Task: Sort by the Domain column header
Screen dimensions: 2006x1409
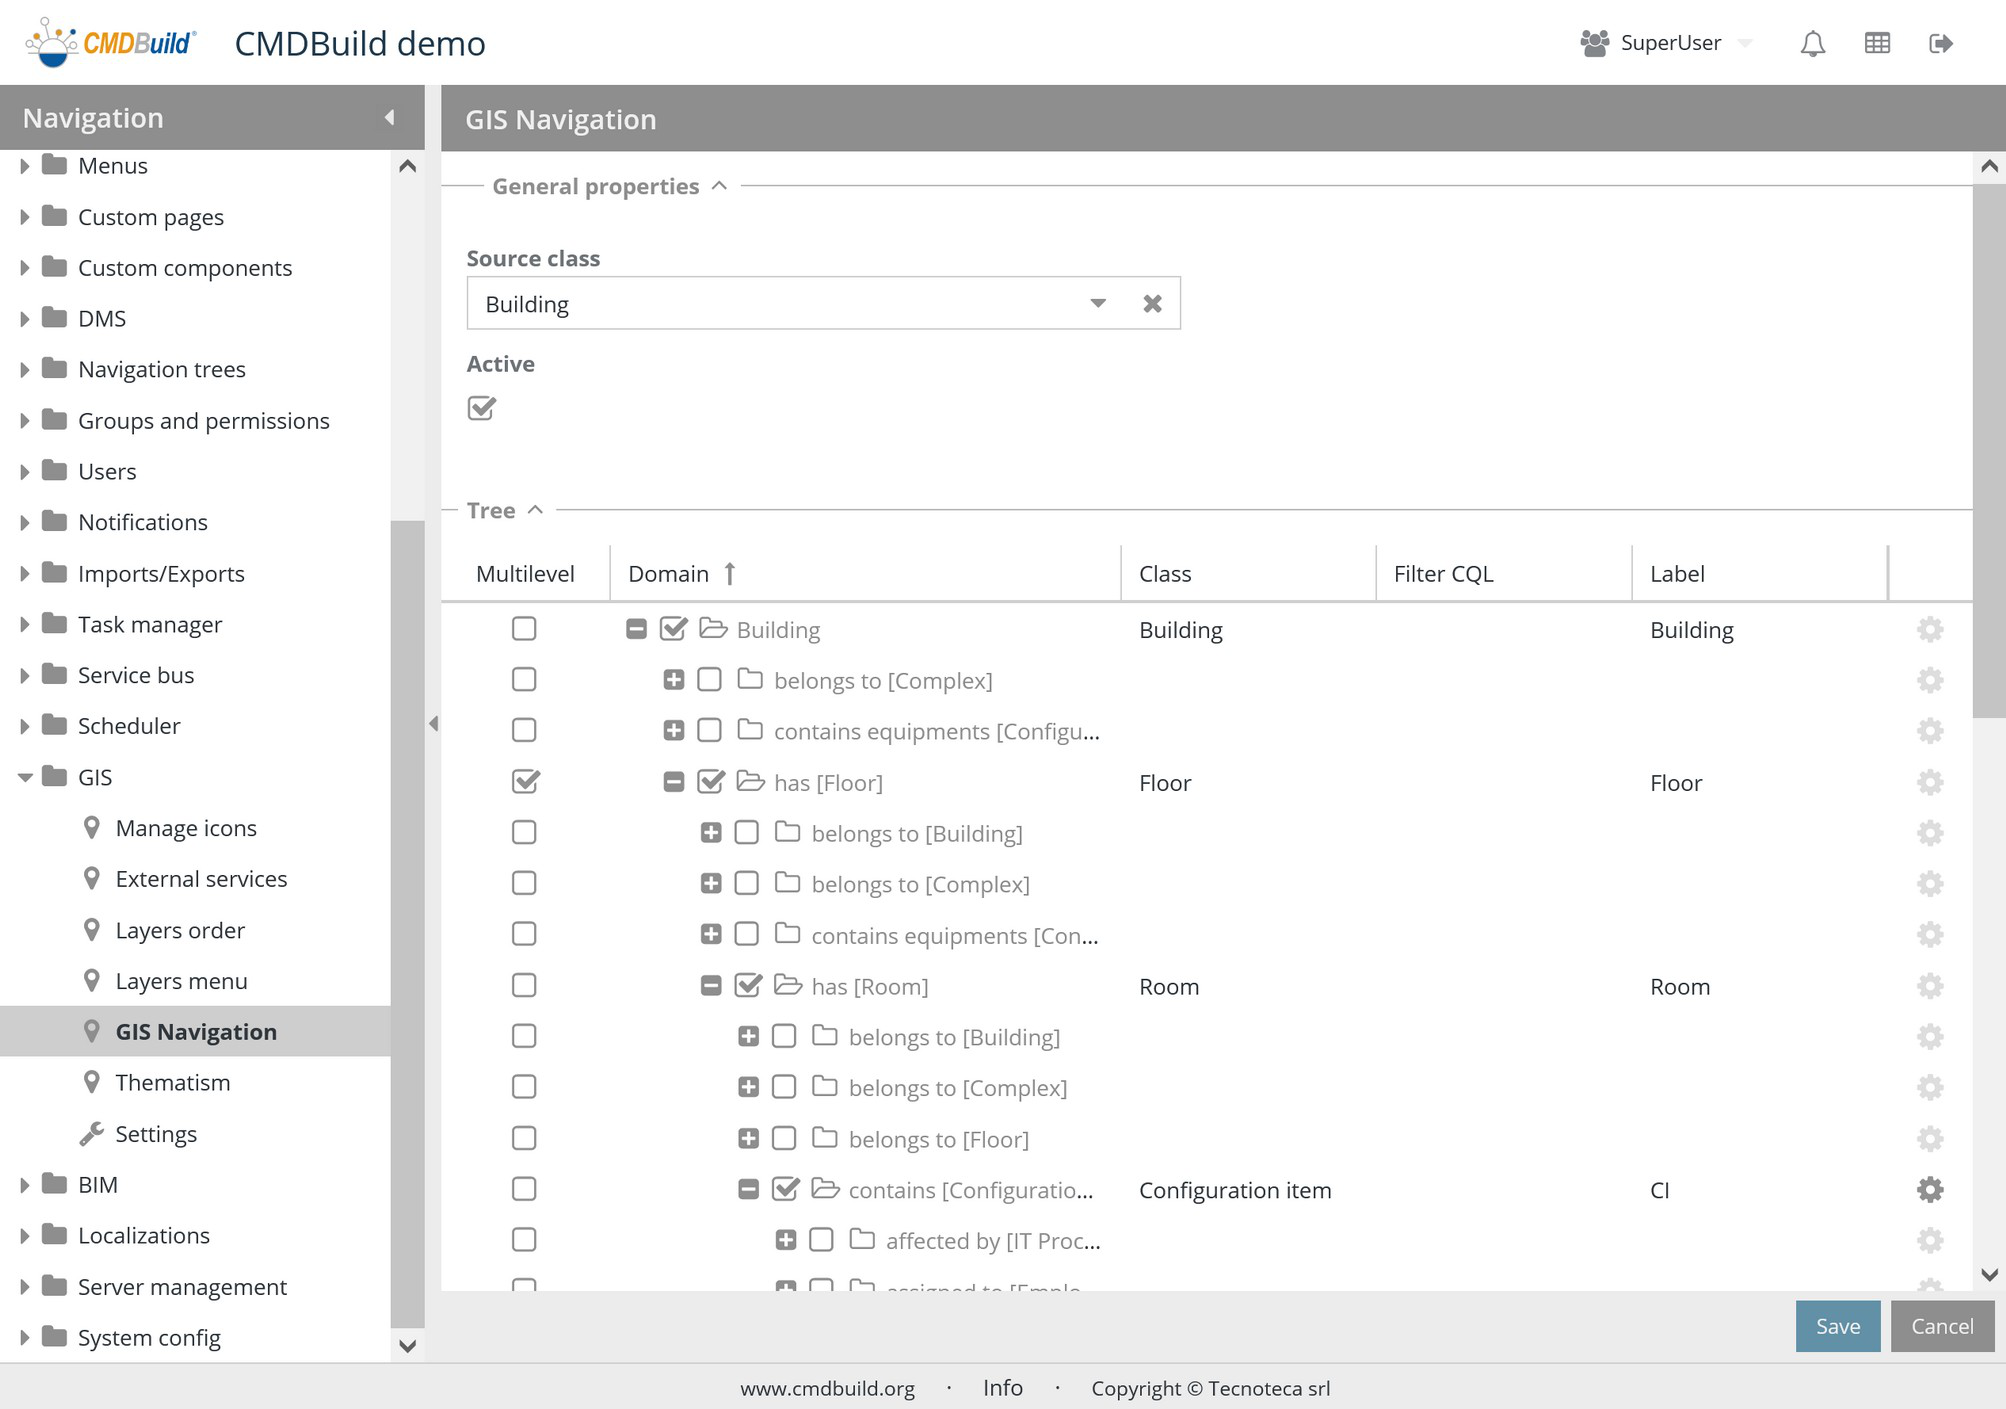Action: [x=668, y=574]
